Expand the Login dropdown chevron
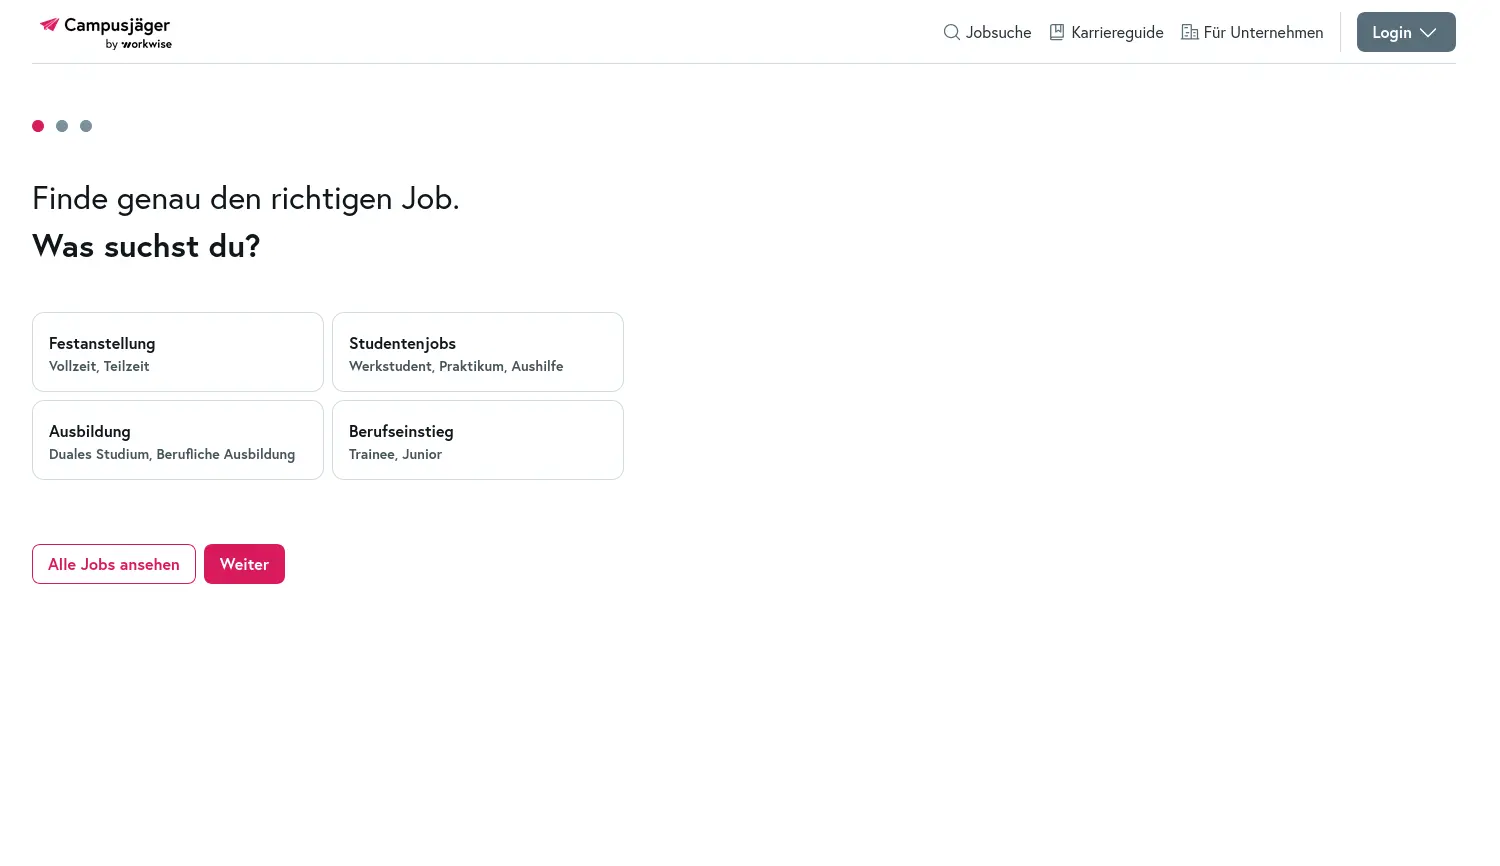Screen dimensions: 1500x866 (1428, 32)
